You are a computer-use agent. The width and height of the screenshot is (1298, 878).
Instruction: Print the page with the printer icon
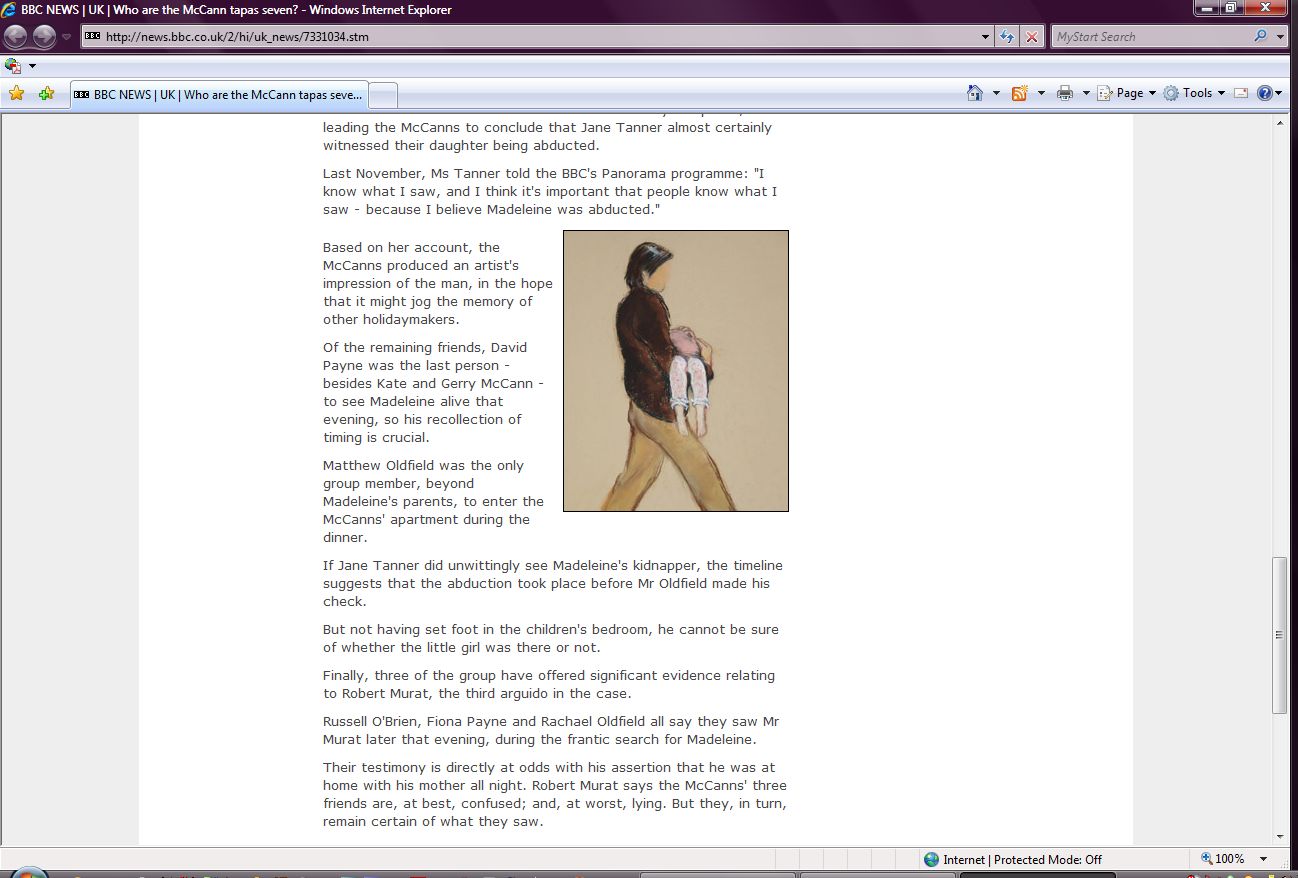point(1065,93)
